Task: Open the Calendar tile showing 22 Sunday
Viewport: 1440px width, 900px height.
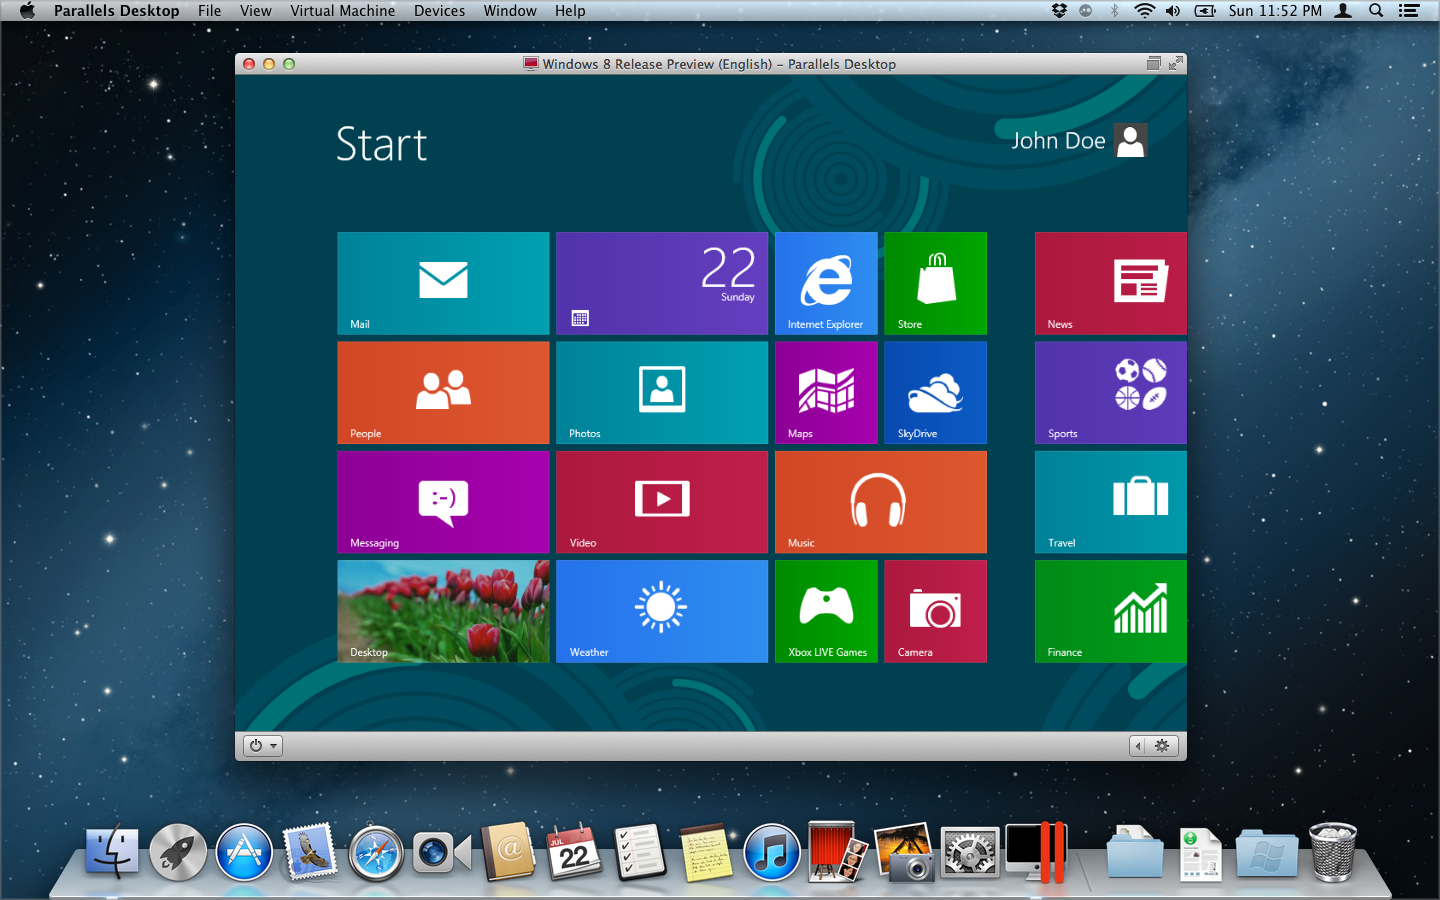Action: 662,283
